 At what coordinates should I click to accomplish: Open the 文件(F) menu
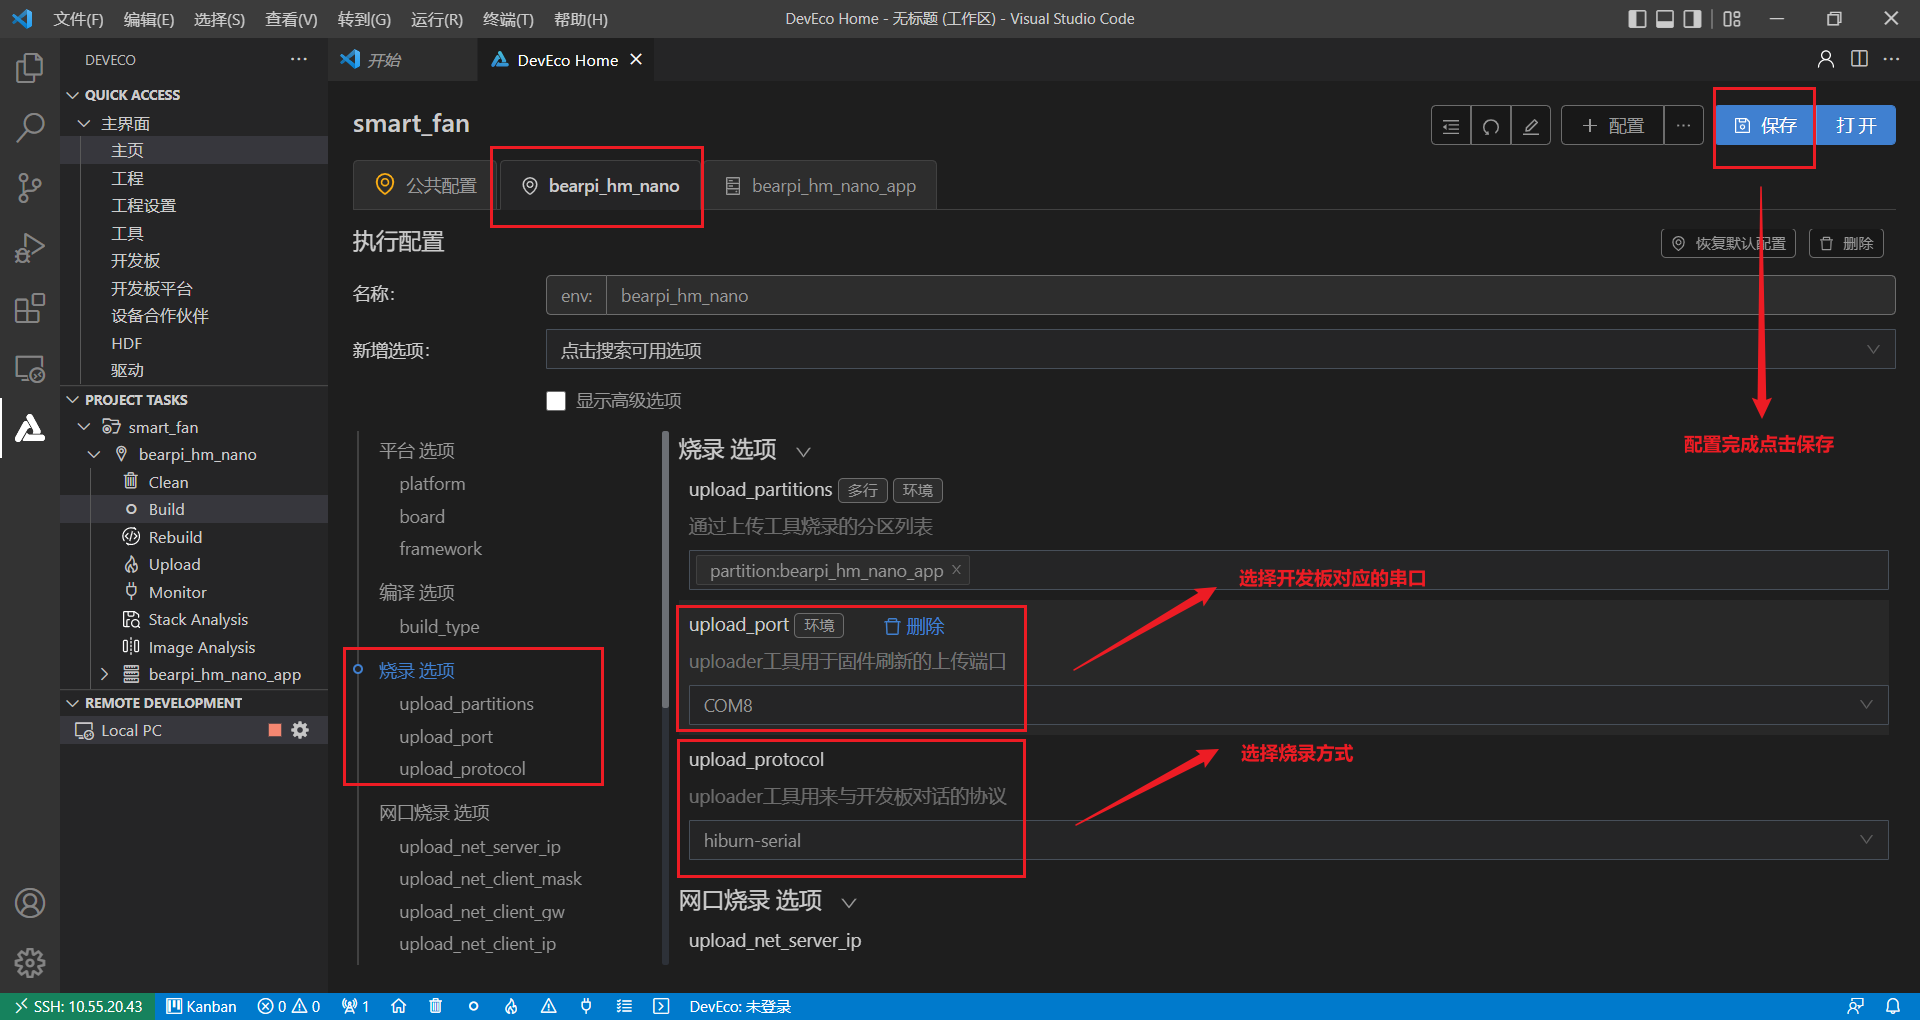(78, 19)
